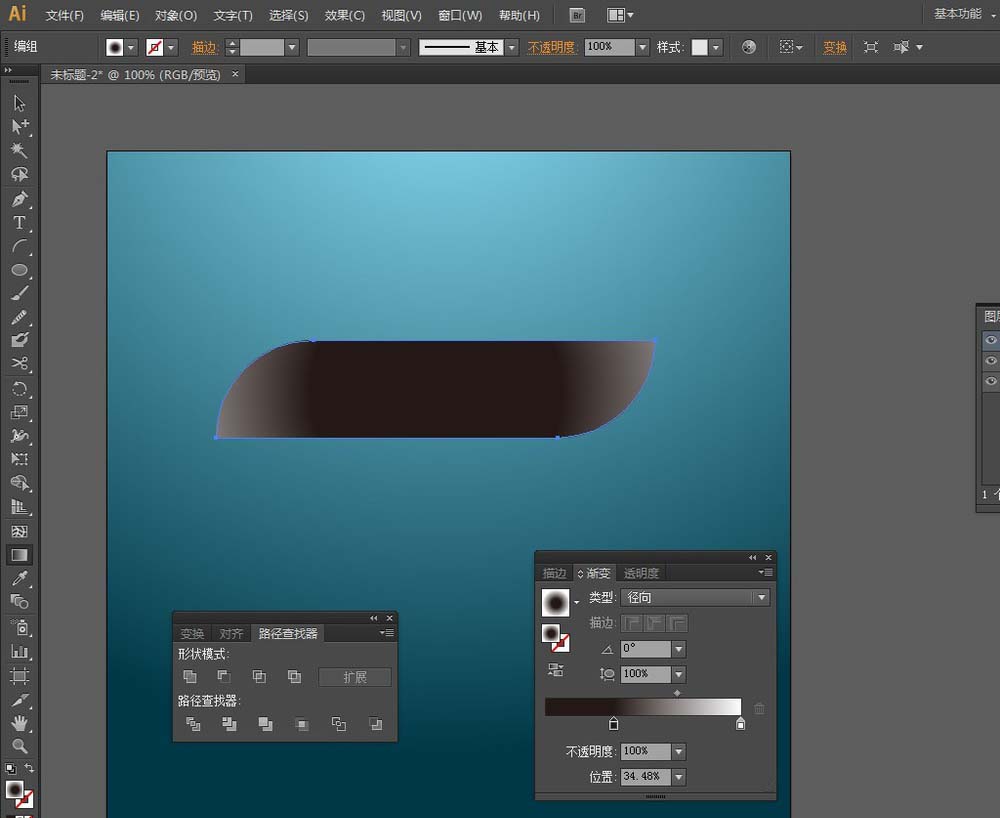The width and height of the screenshot is (1000, 818).
Task: Click the 不透明度 link in control bar
Action: [x=552, y=47]
